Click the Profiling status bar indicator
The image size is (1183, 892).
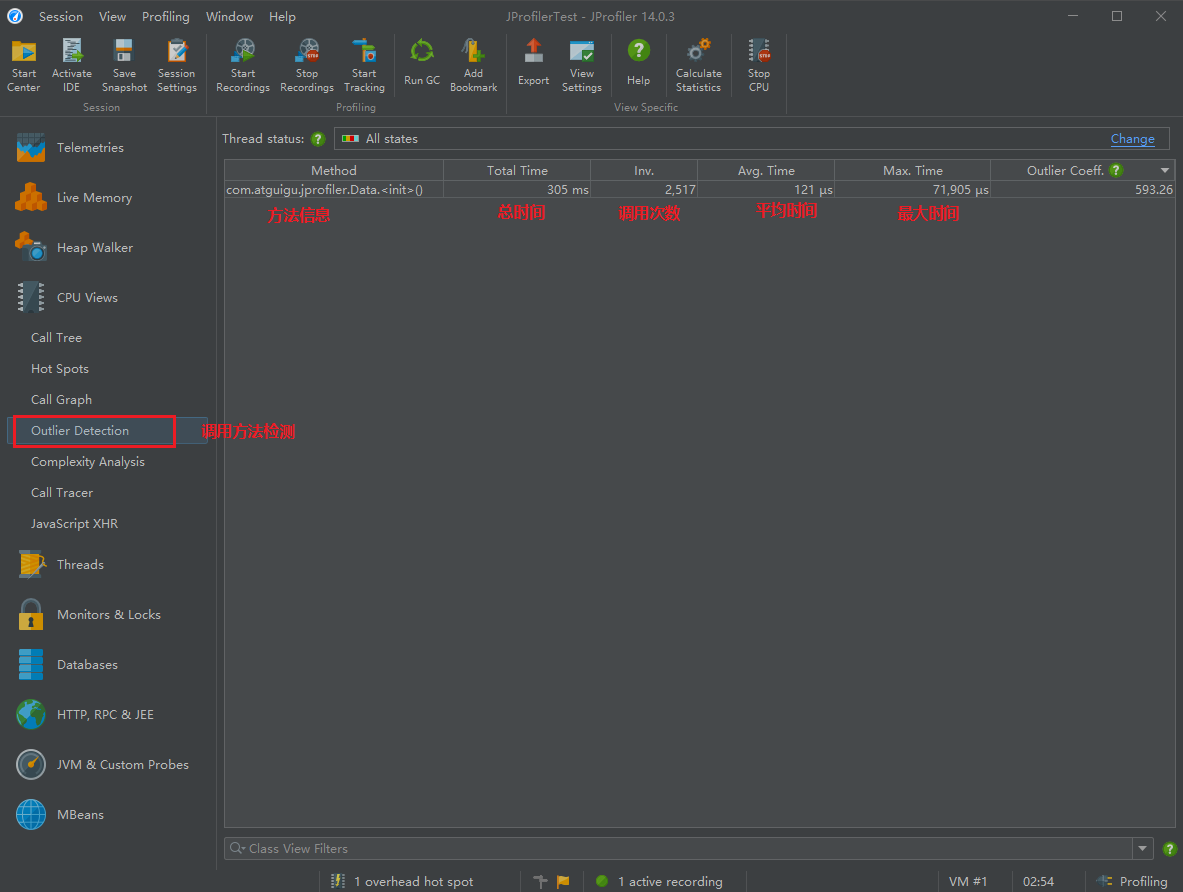click(x=1132, y=881)
